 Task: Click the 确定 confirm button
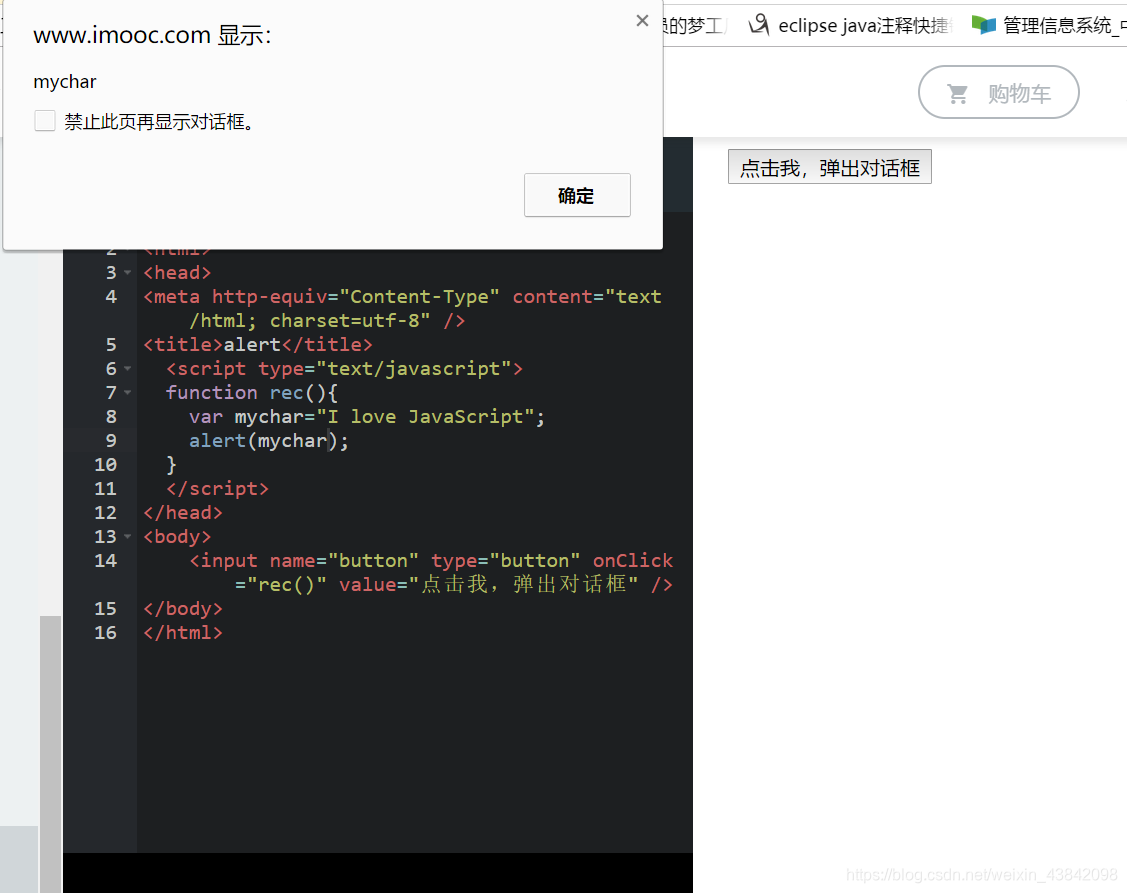coord(577,195)
